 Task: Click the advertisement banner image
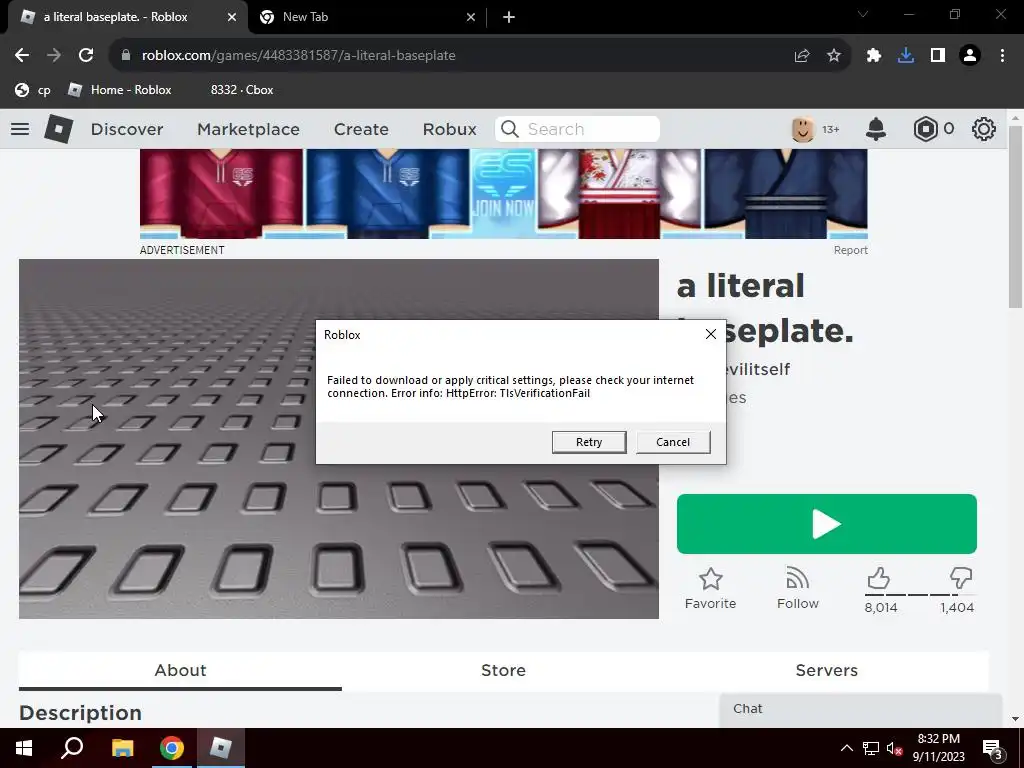504,194
